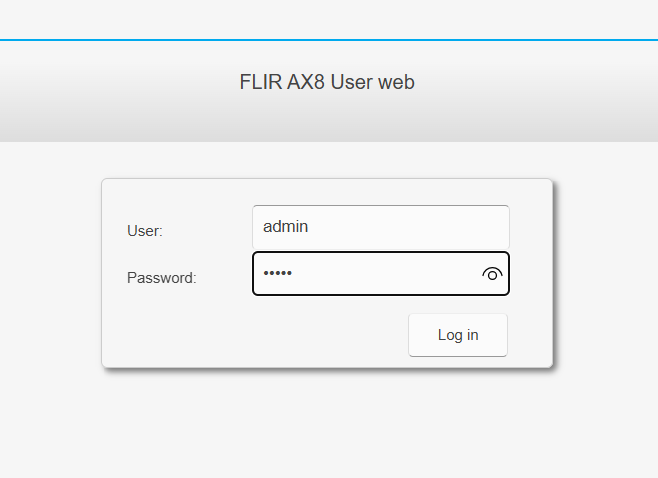Toggle password visibility in the Password field
This screenshot has height=478, width=658.
point(491,274)
